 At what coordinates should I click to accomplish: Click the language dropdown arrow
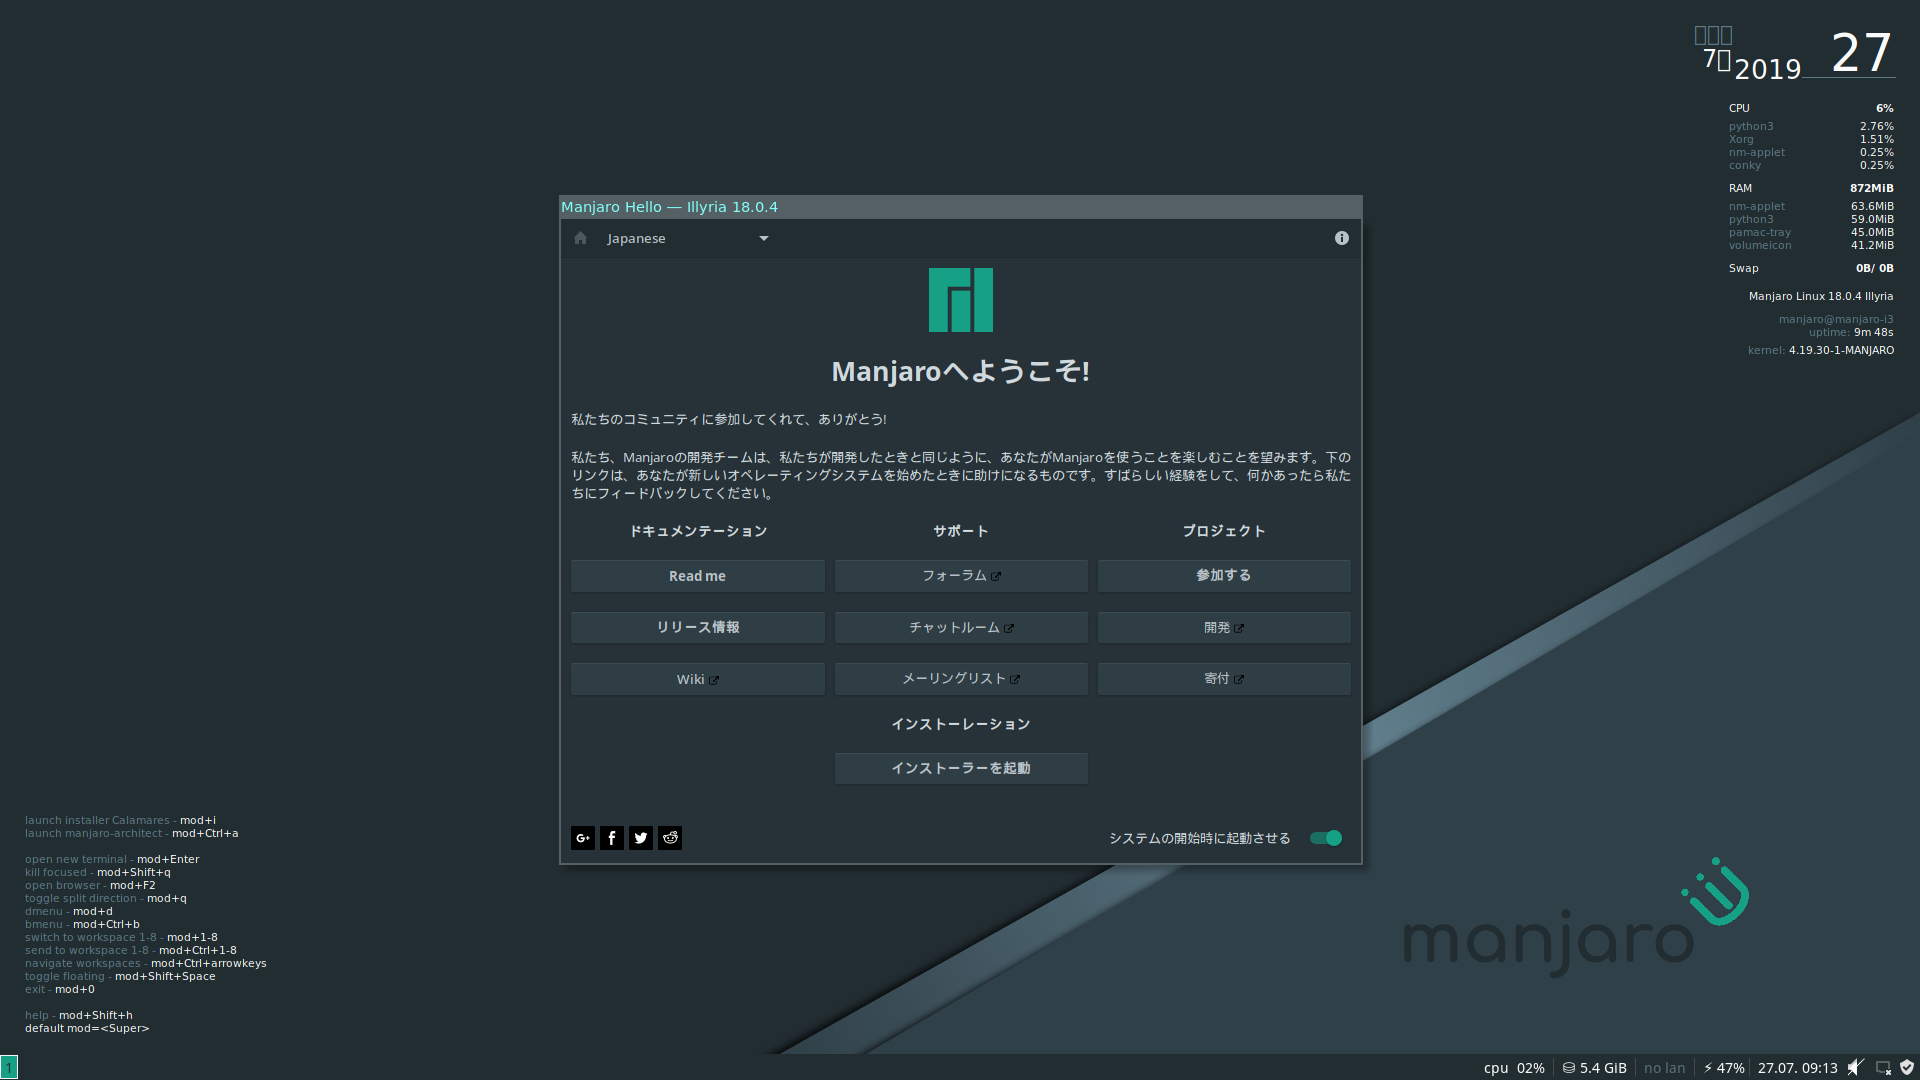point(764,238)
